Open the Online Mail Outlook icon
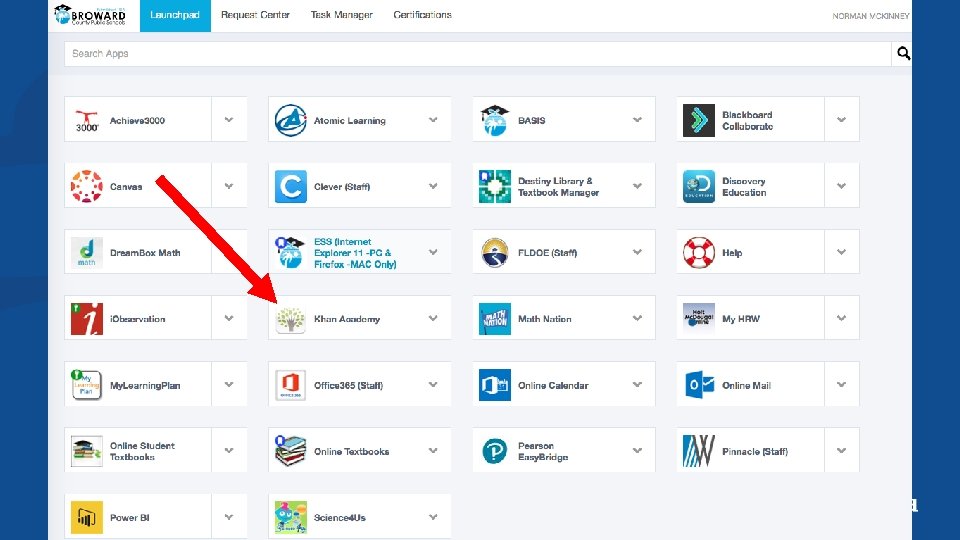Screen dimensions: 960x540 (699, 385)
